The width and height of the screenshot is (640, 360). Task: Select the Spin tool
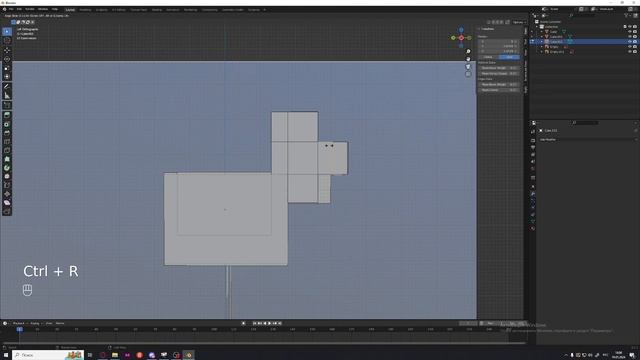7,168
